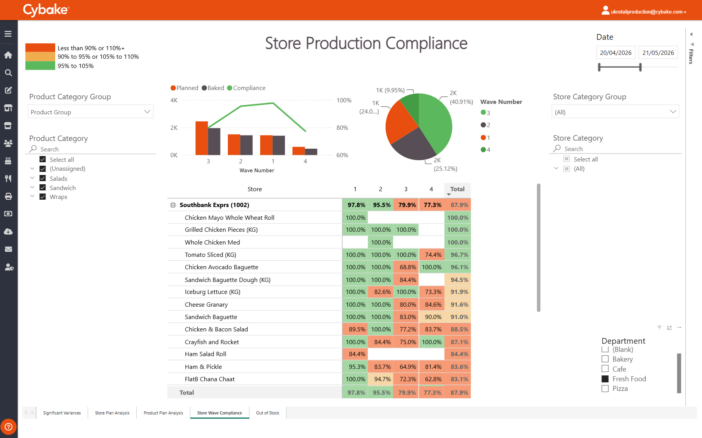Check the Bakery department checkbox
The width and height of the screenshot is (702, 438).
(605, 359)
